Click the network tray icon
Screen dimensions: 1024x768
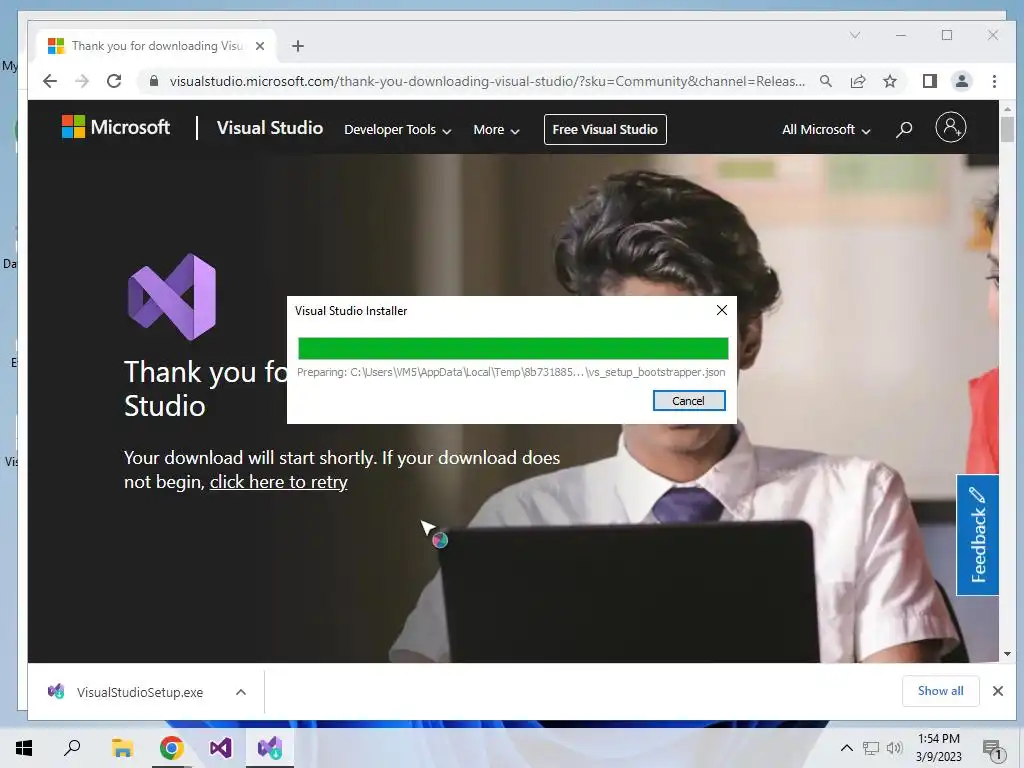(871, 748)
